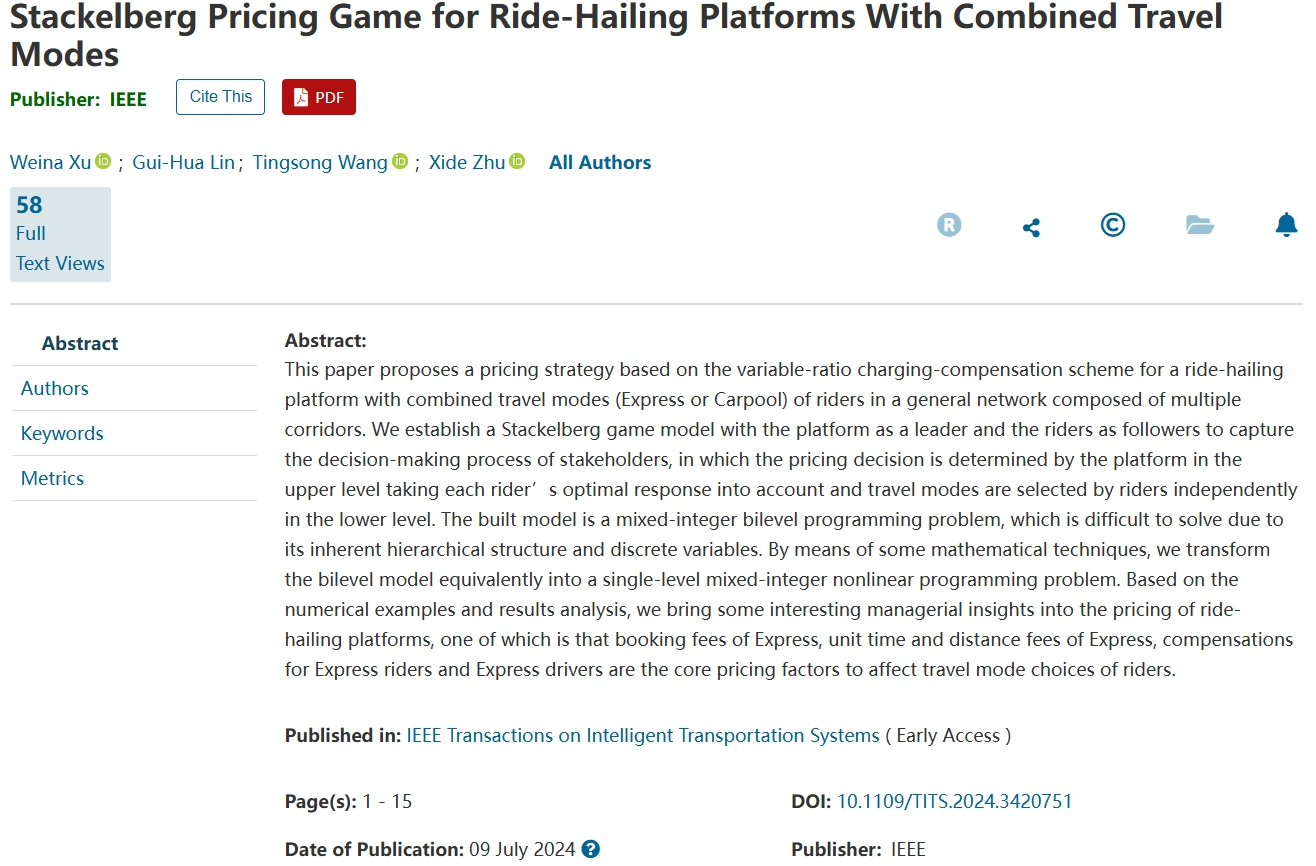Image resolution: width=1316 pixels, height=866 pixels.
Task: Click Xide Zhu's ORCID icon
Action: point(517,161)
